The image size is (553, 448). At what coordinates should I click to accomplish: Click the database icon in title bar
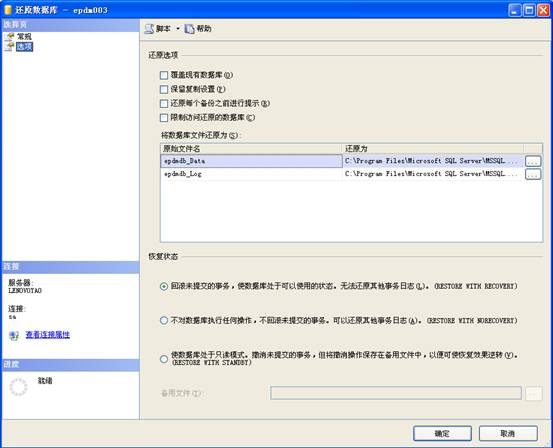pyautogui.click(x=8, y=10)
